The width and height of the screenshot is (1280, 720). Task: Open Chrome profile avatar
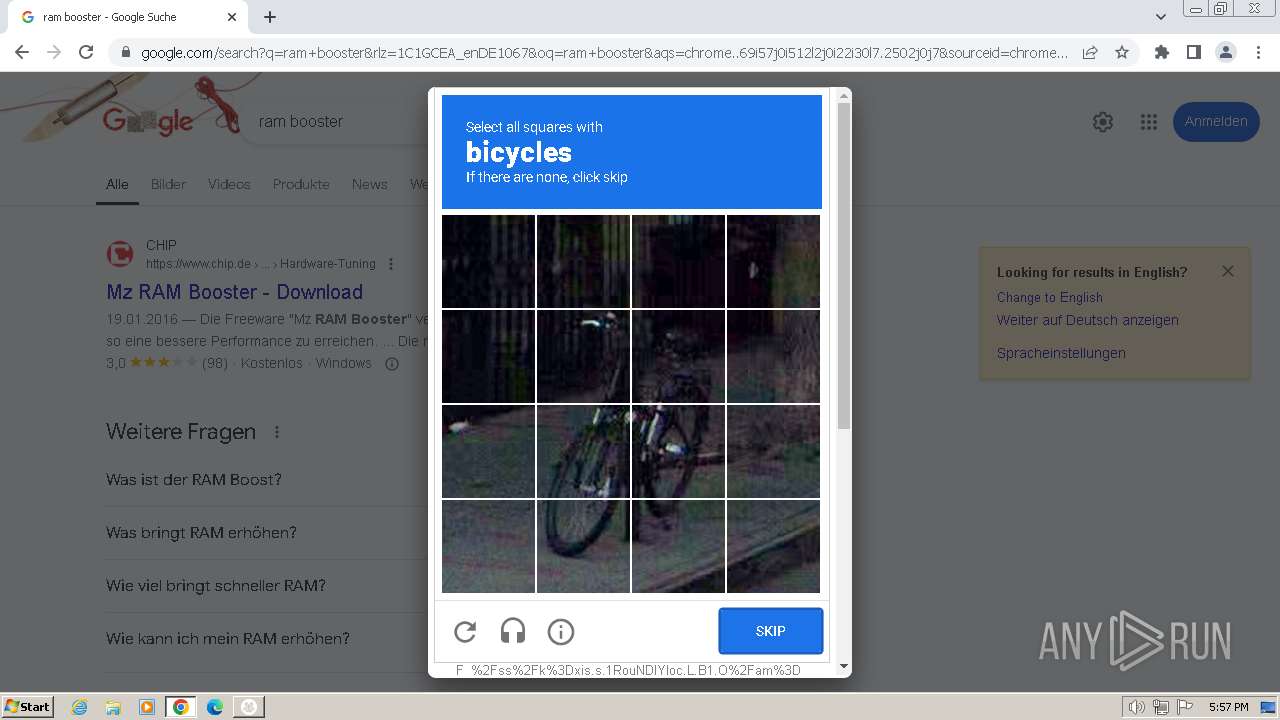coord(1226,52)
